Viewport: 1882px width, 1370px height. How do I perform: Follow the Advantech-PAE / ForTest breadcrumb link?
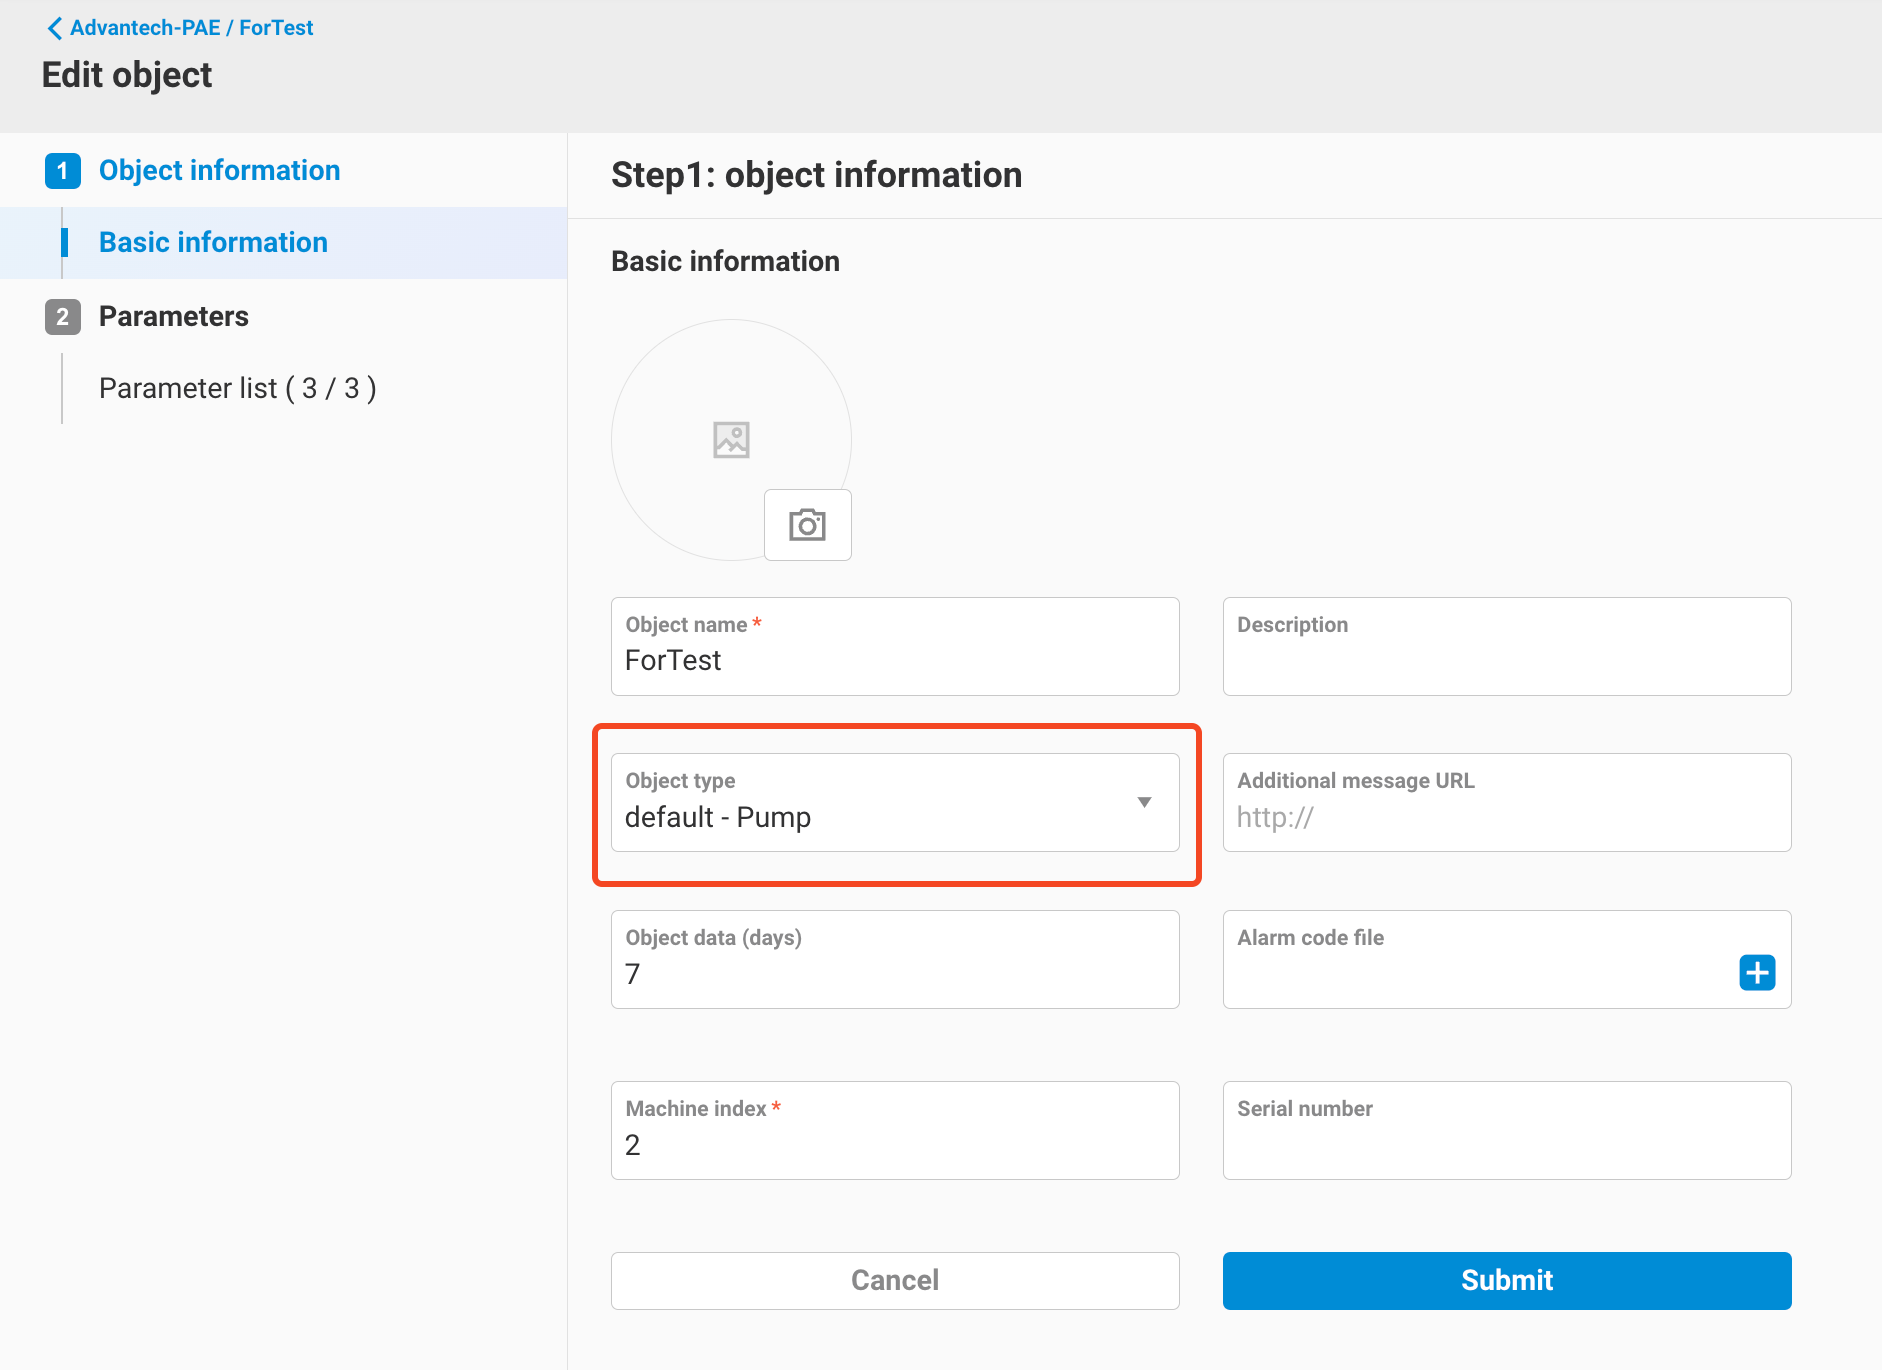[x=191, y=28]
